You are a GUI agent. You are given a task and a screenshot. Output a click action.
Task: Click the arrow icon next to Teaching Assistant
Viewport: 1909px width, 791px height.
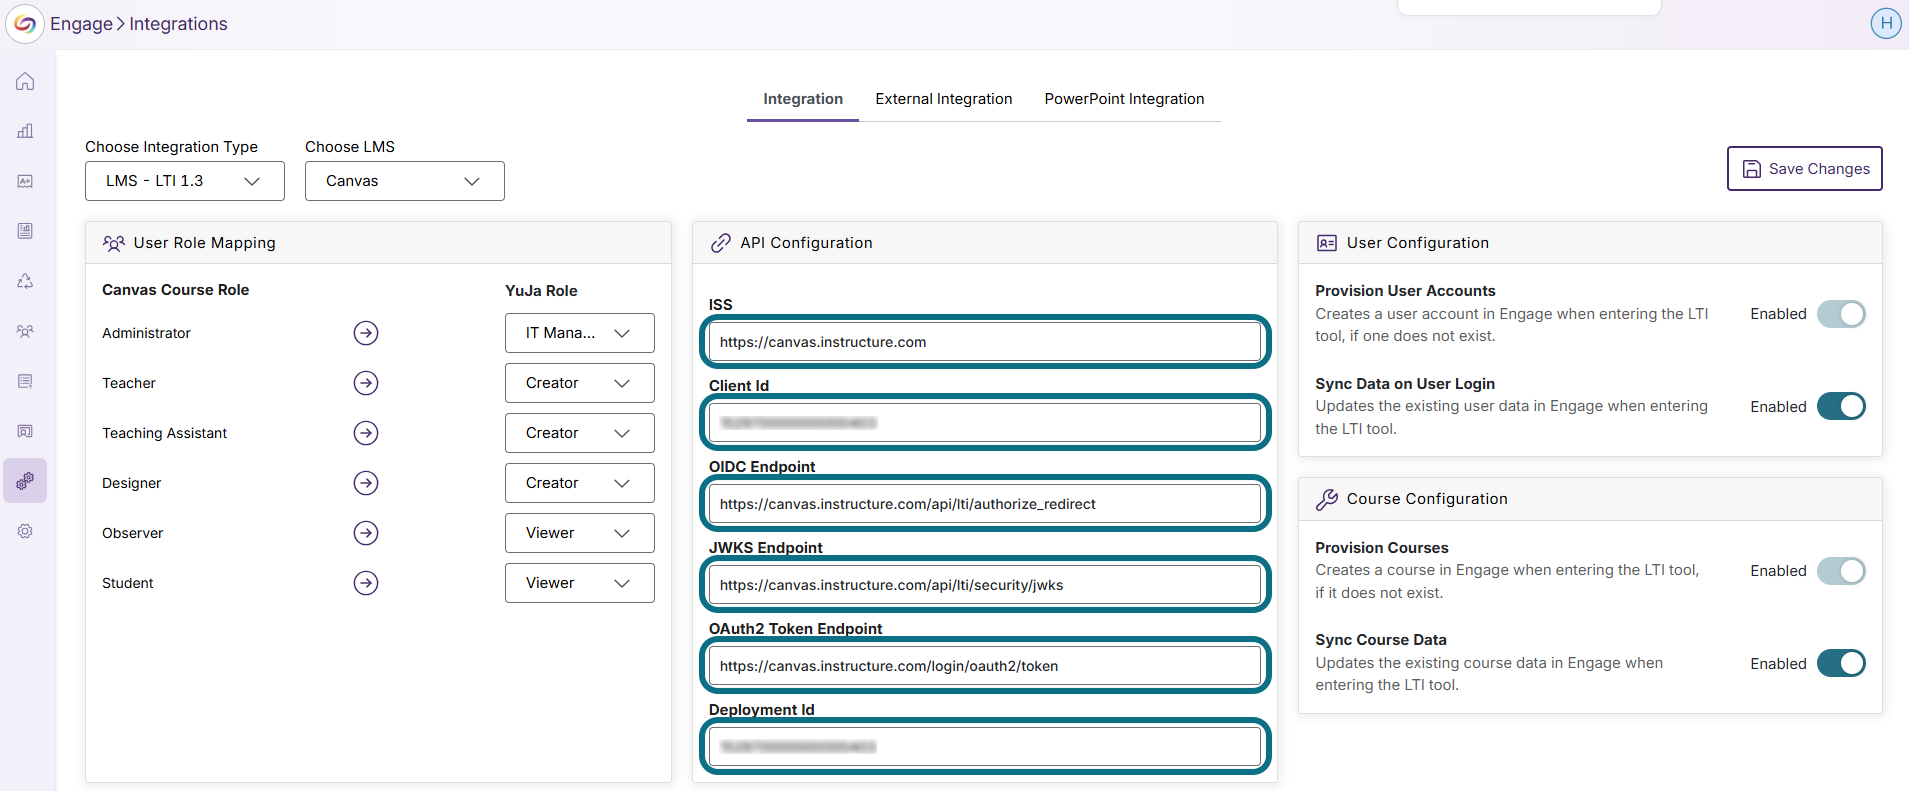coord(366,433)
